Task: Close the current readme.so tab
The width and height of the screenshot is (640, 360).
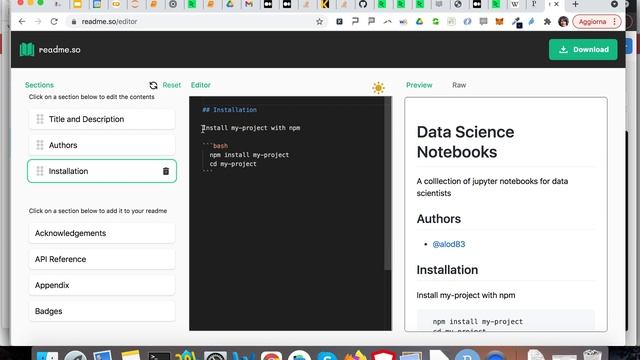Action: point(556,4)
